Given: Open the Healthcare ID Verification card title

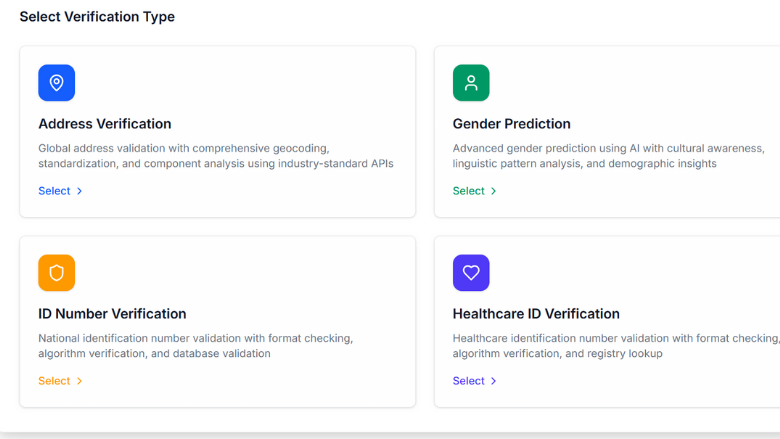Looking at the screenshot, I should (x=536, y=314).
